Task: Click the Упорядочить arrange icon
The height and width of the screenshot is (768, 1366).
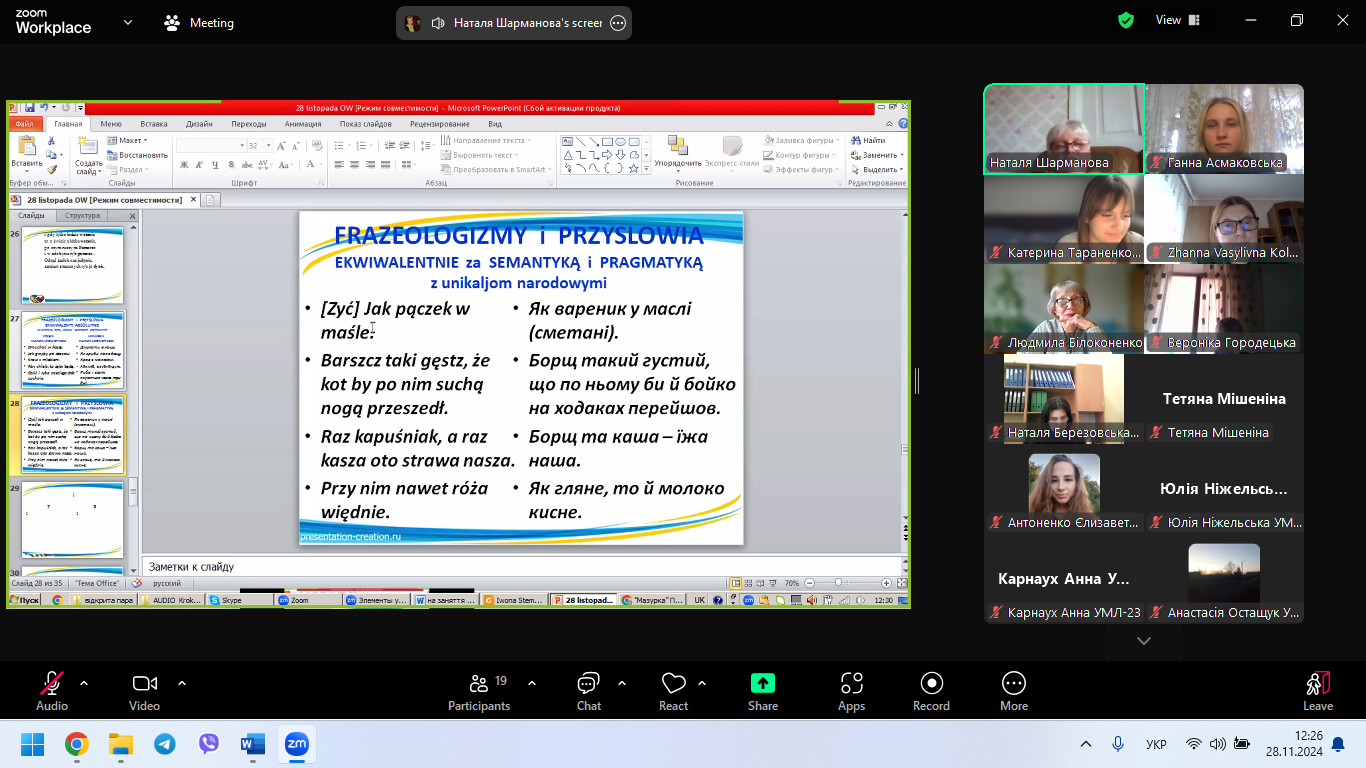Action: 678,146
